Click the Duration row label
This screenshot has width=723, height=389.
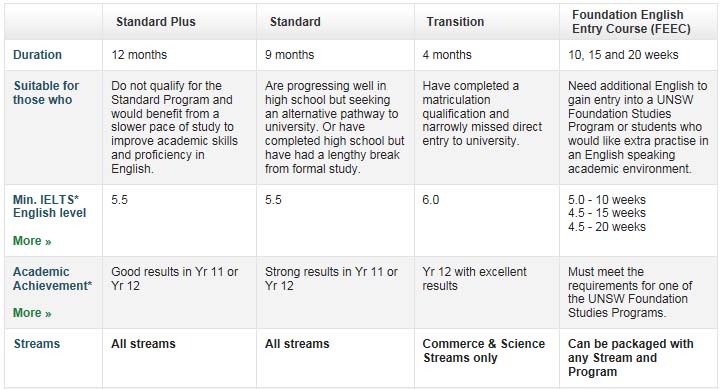[37, 55]
